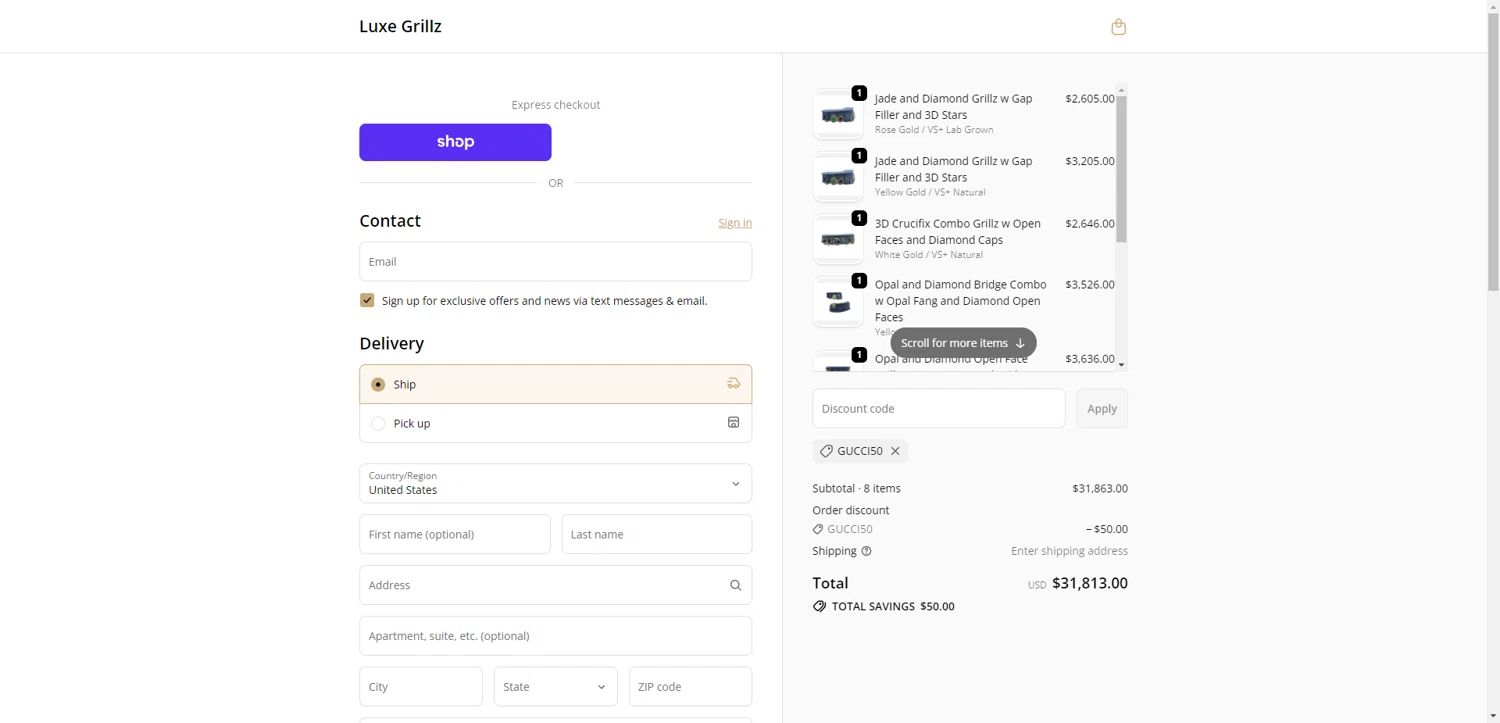The image size is (1500, 723).
Task: Click the order discount GUCCI50 tag icon
Action: pos(818,529)
